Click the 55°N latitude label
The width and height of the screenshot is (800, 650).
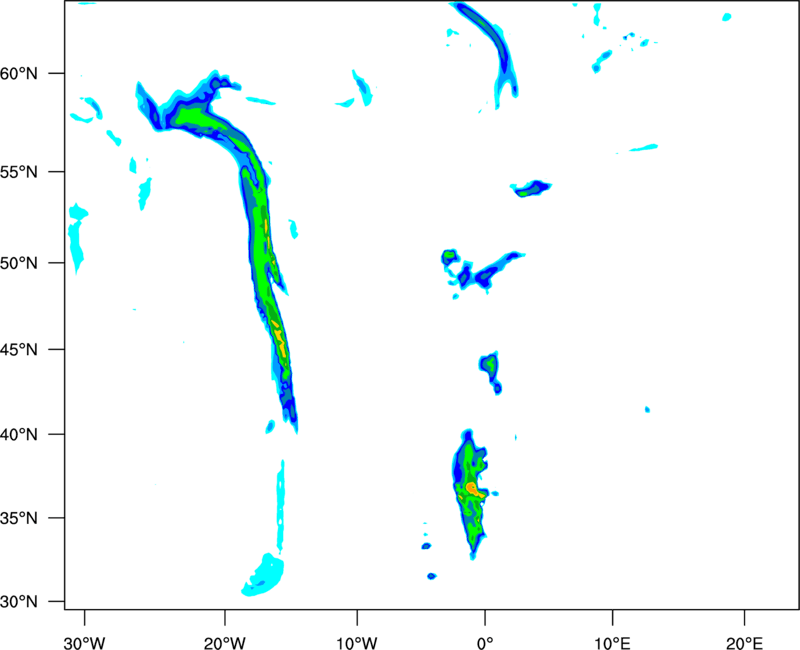[19, 172]
